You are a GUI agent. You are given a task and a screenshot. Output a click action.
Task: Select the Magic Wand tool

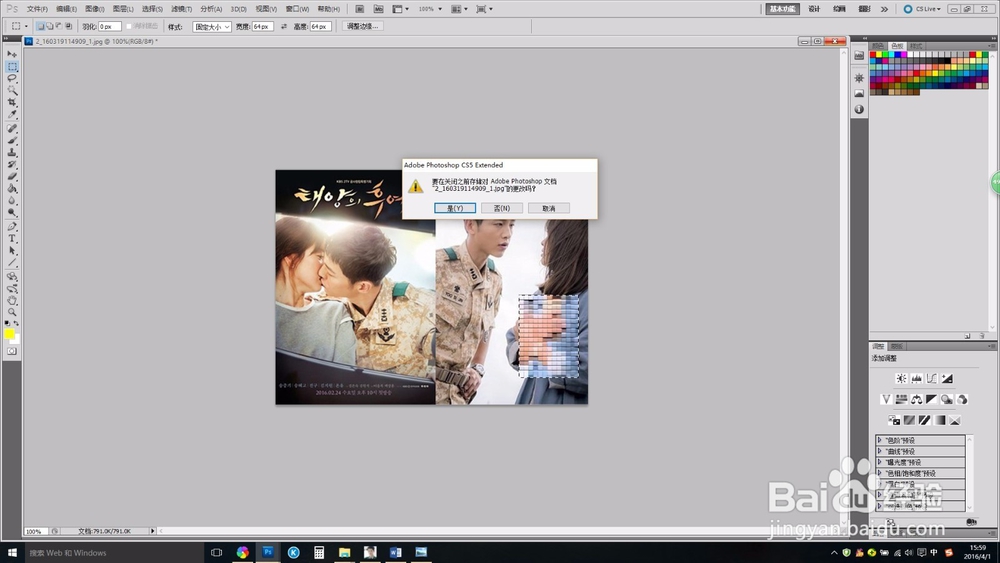click(x=12, y=91)
